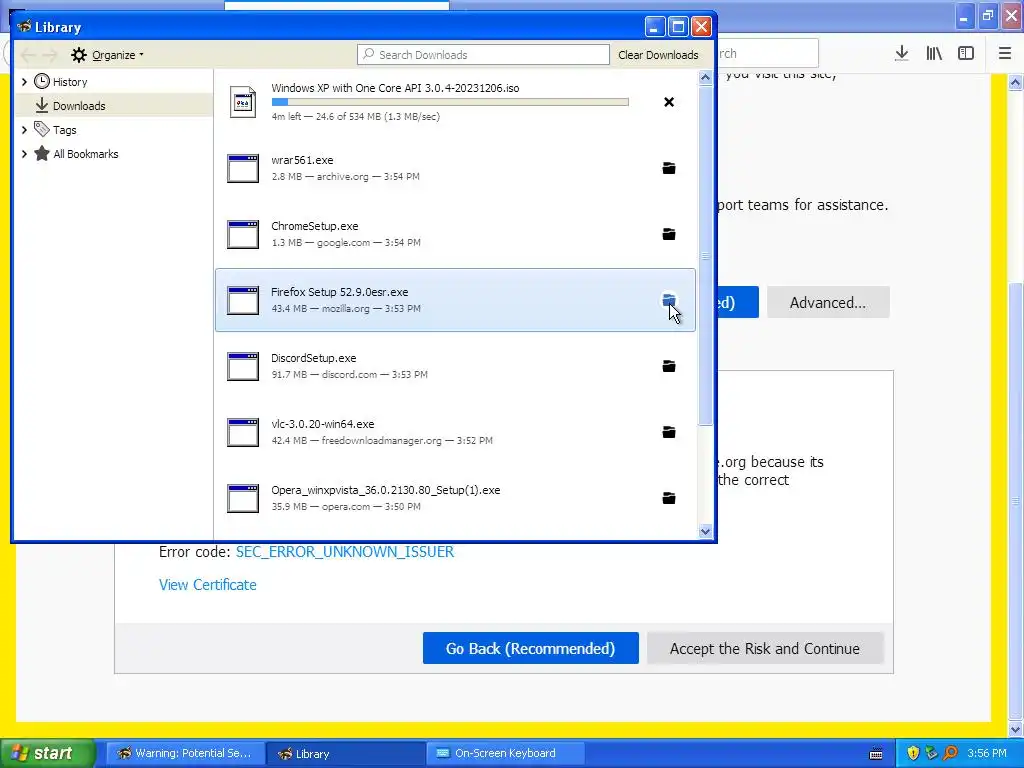Click the Opera setup file icon

(243, 498)
